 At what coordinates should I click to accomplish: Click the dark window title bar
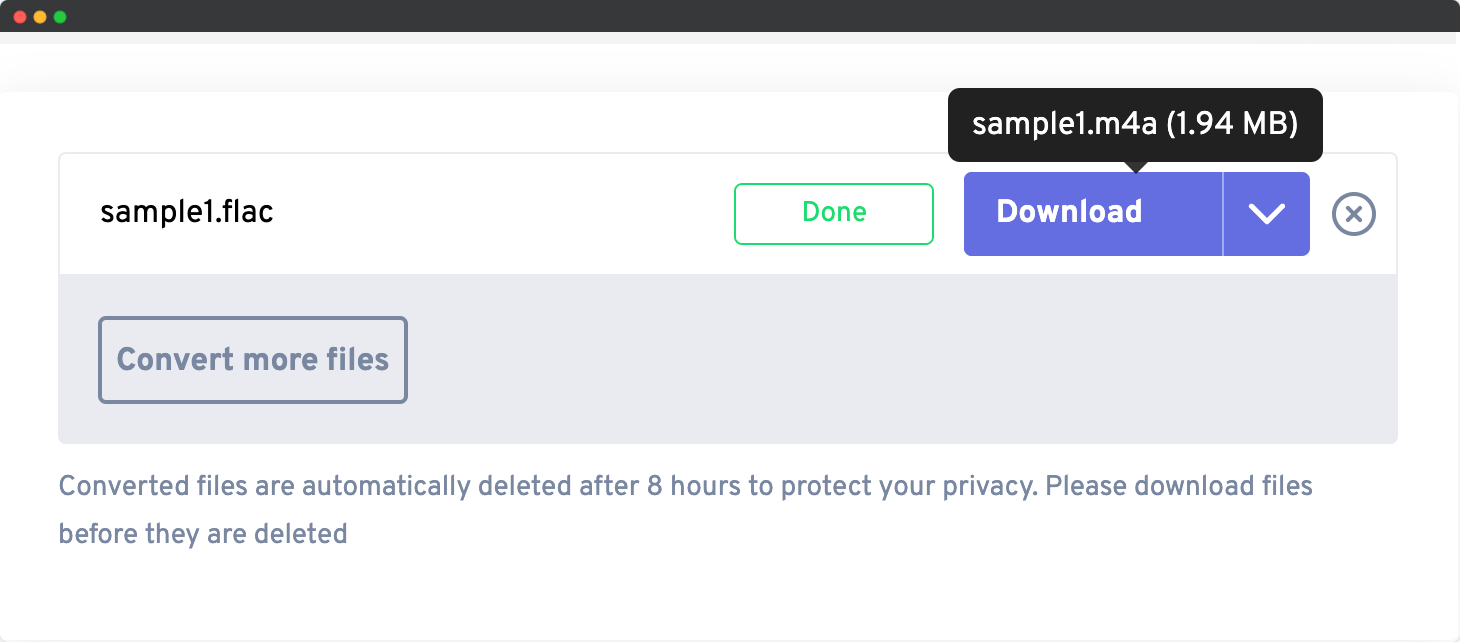point(730,17)
